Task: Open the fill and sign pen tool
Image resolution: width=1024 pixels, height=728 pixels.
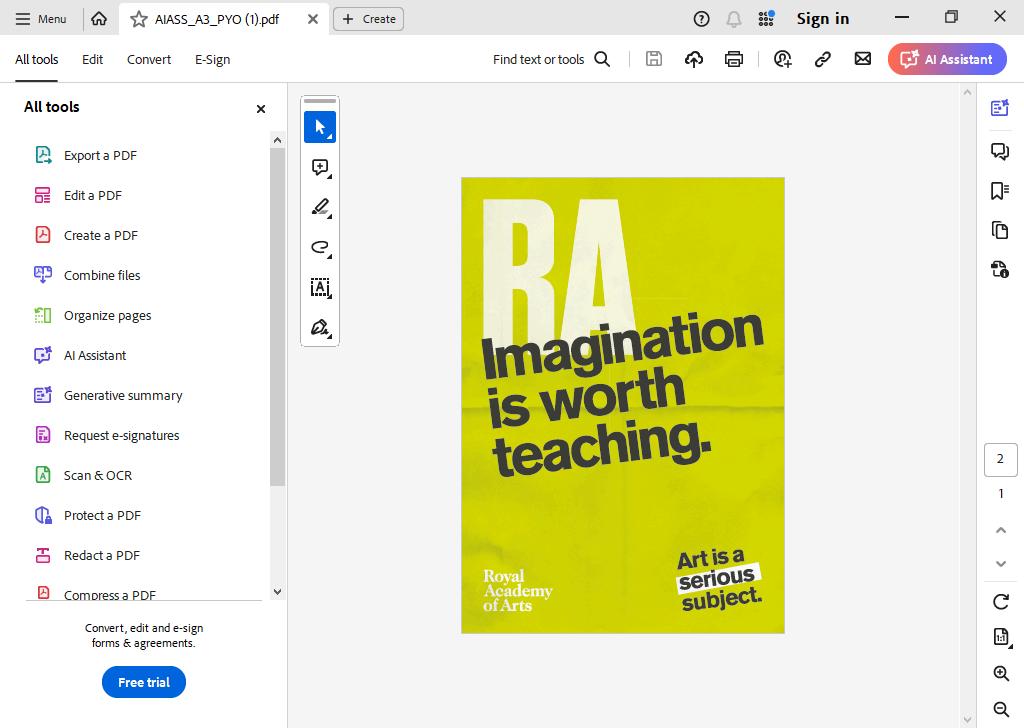Action: pos(320,328)
